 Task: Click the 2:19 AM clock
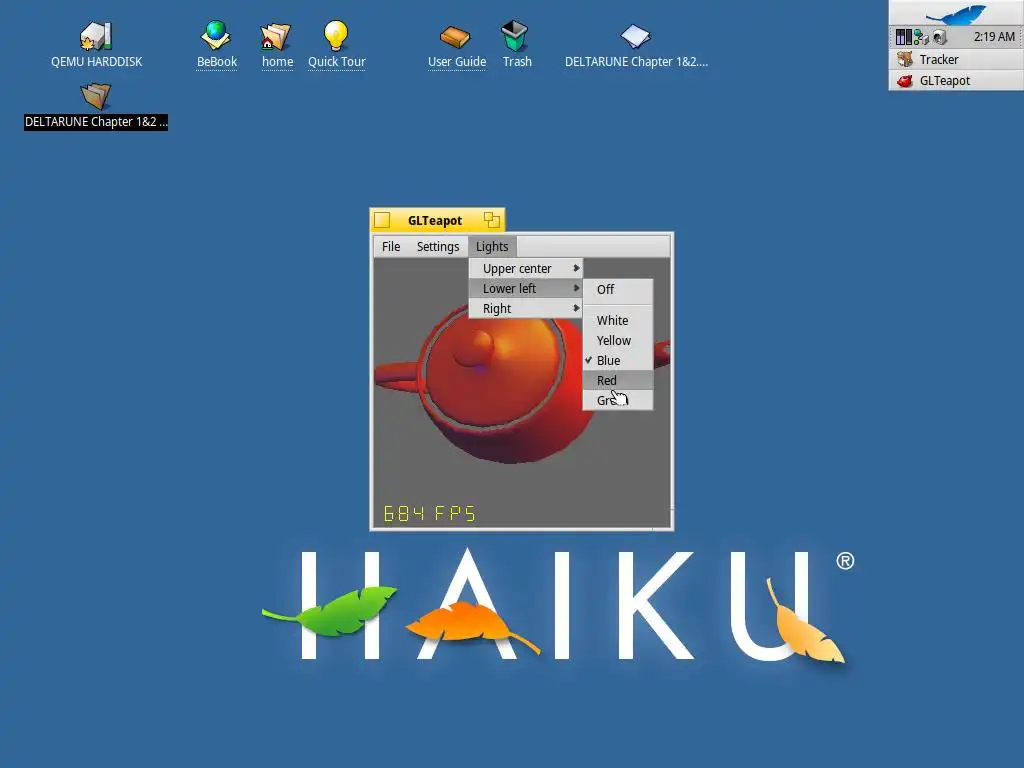994,37
